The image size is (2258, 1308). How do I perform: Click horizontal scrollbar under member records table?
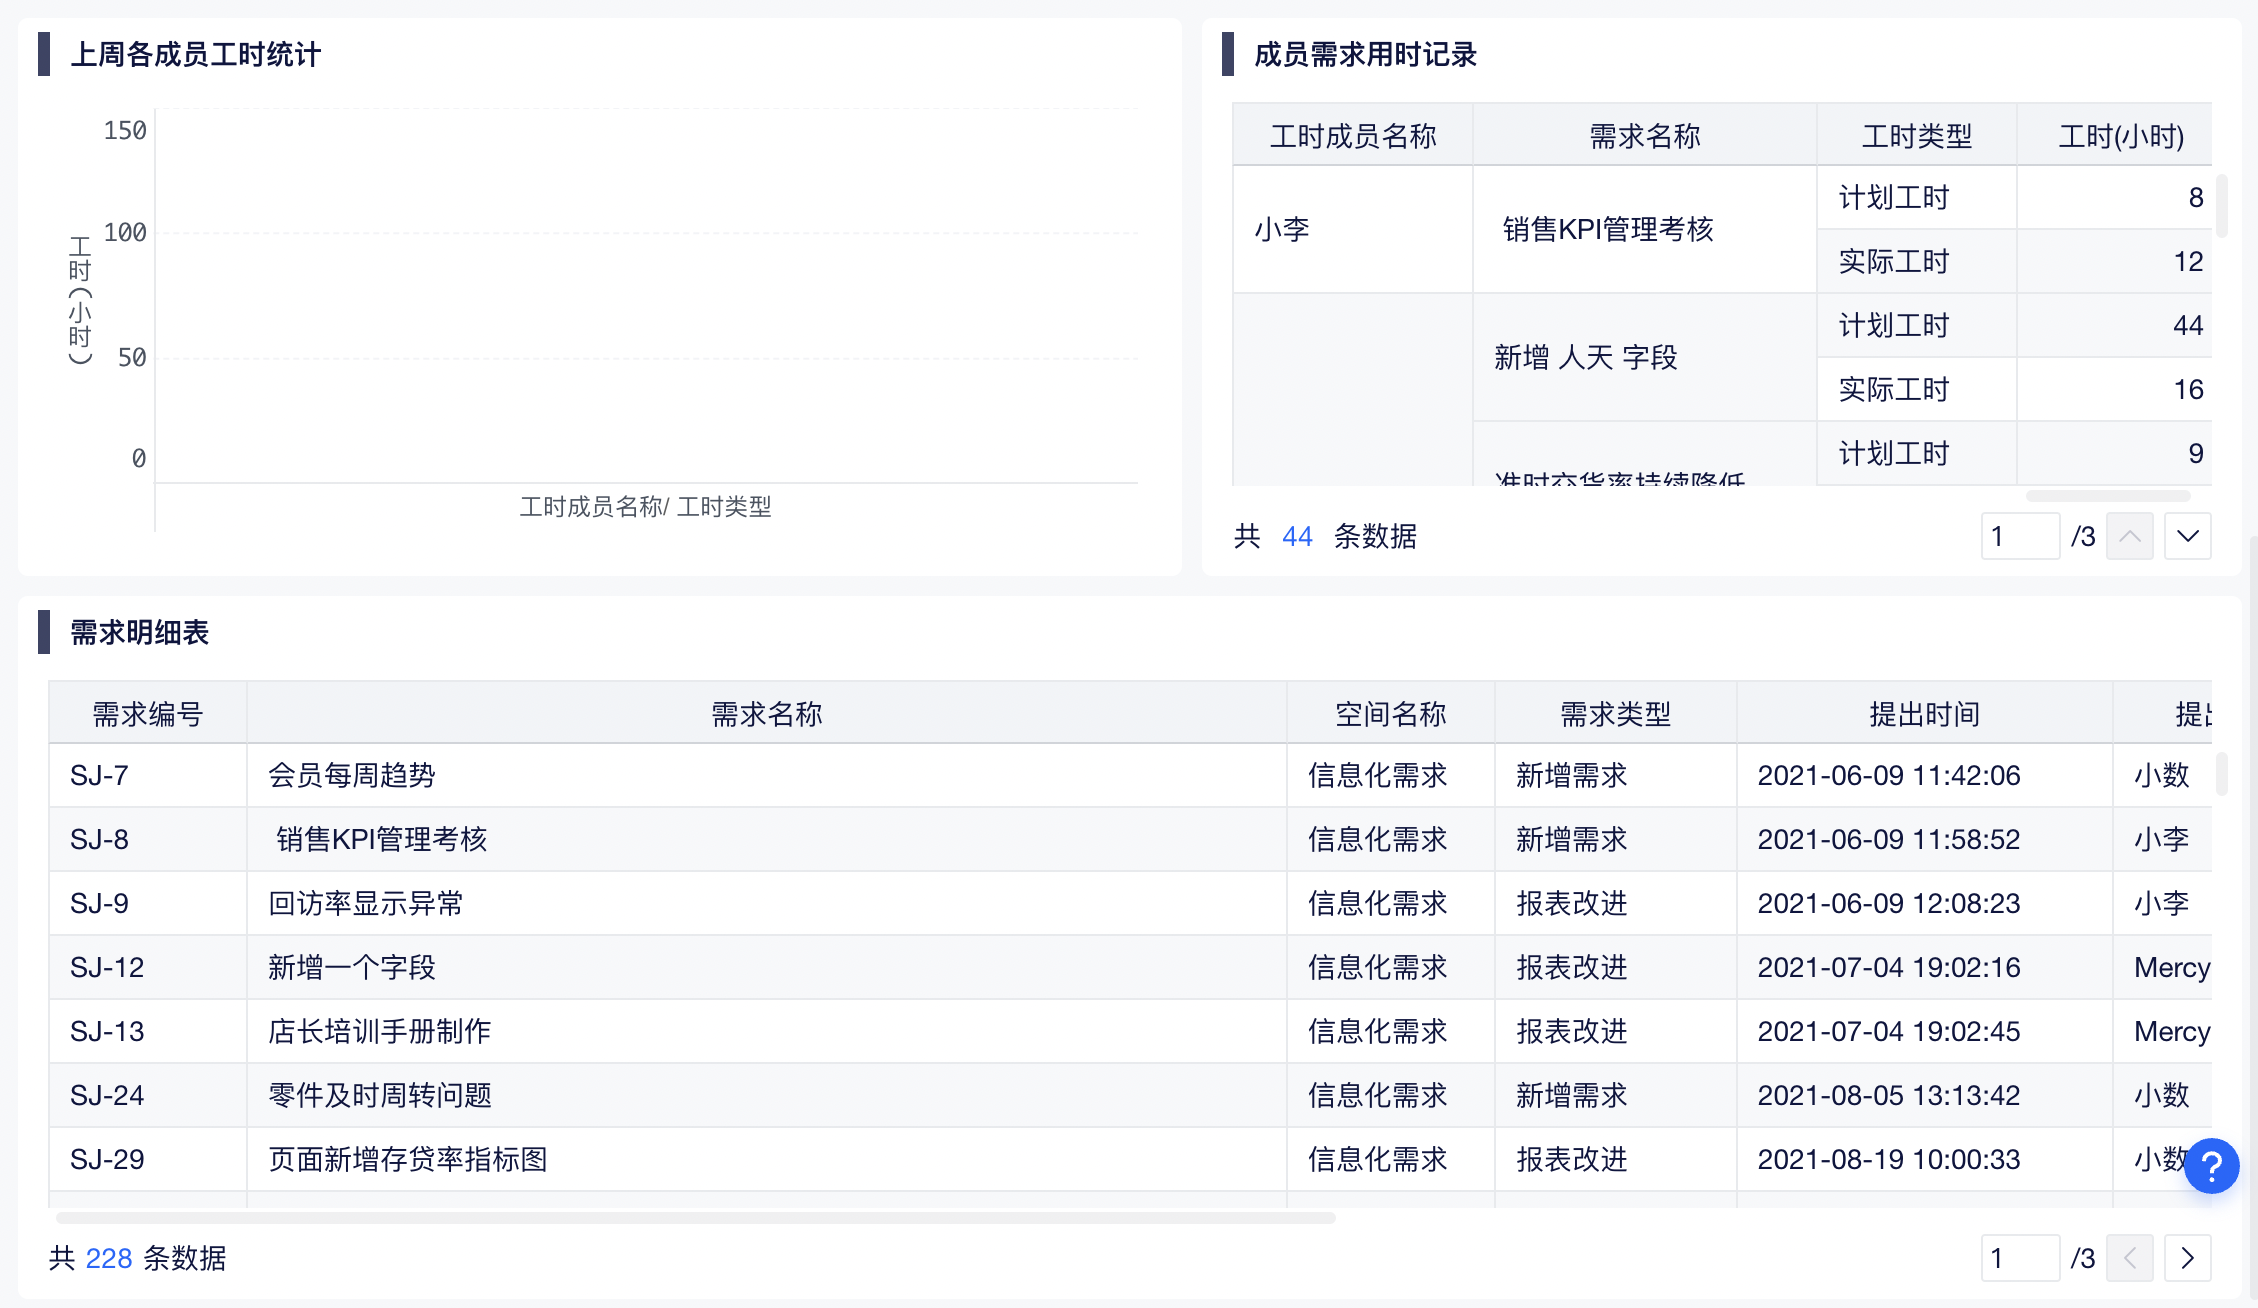2107,496
